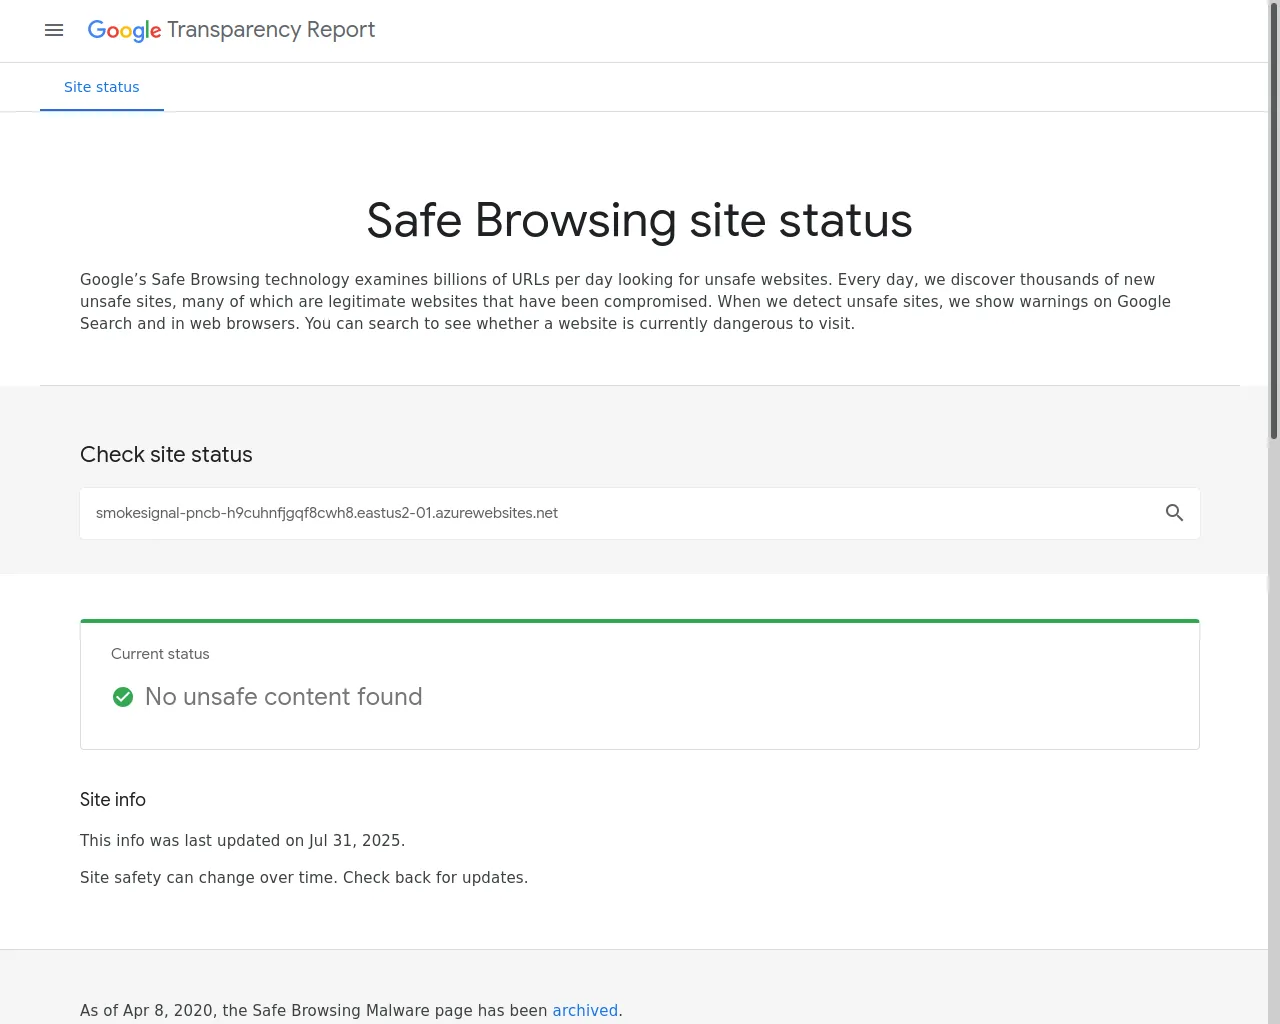Open the archived Malware page link

(585, 1010)
